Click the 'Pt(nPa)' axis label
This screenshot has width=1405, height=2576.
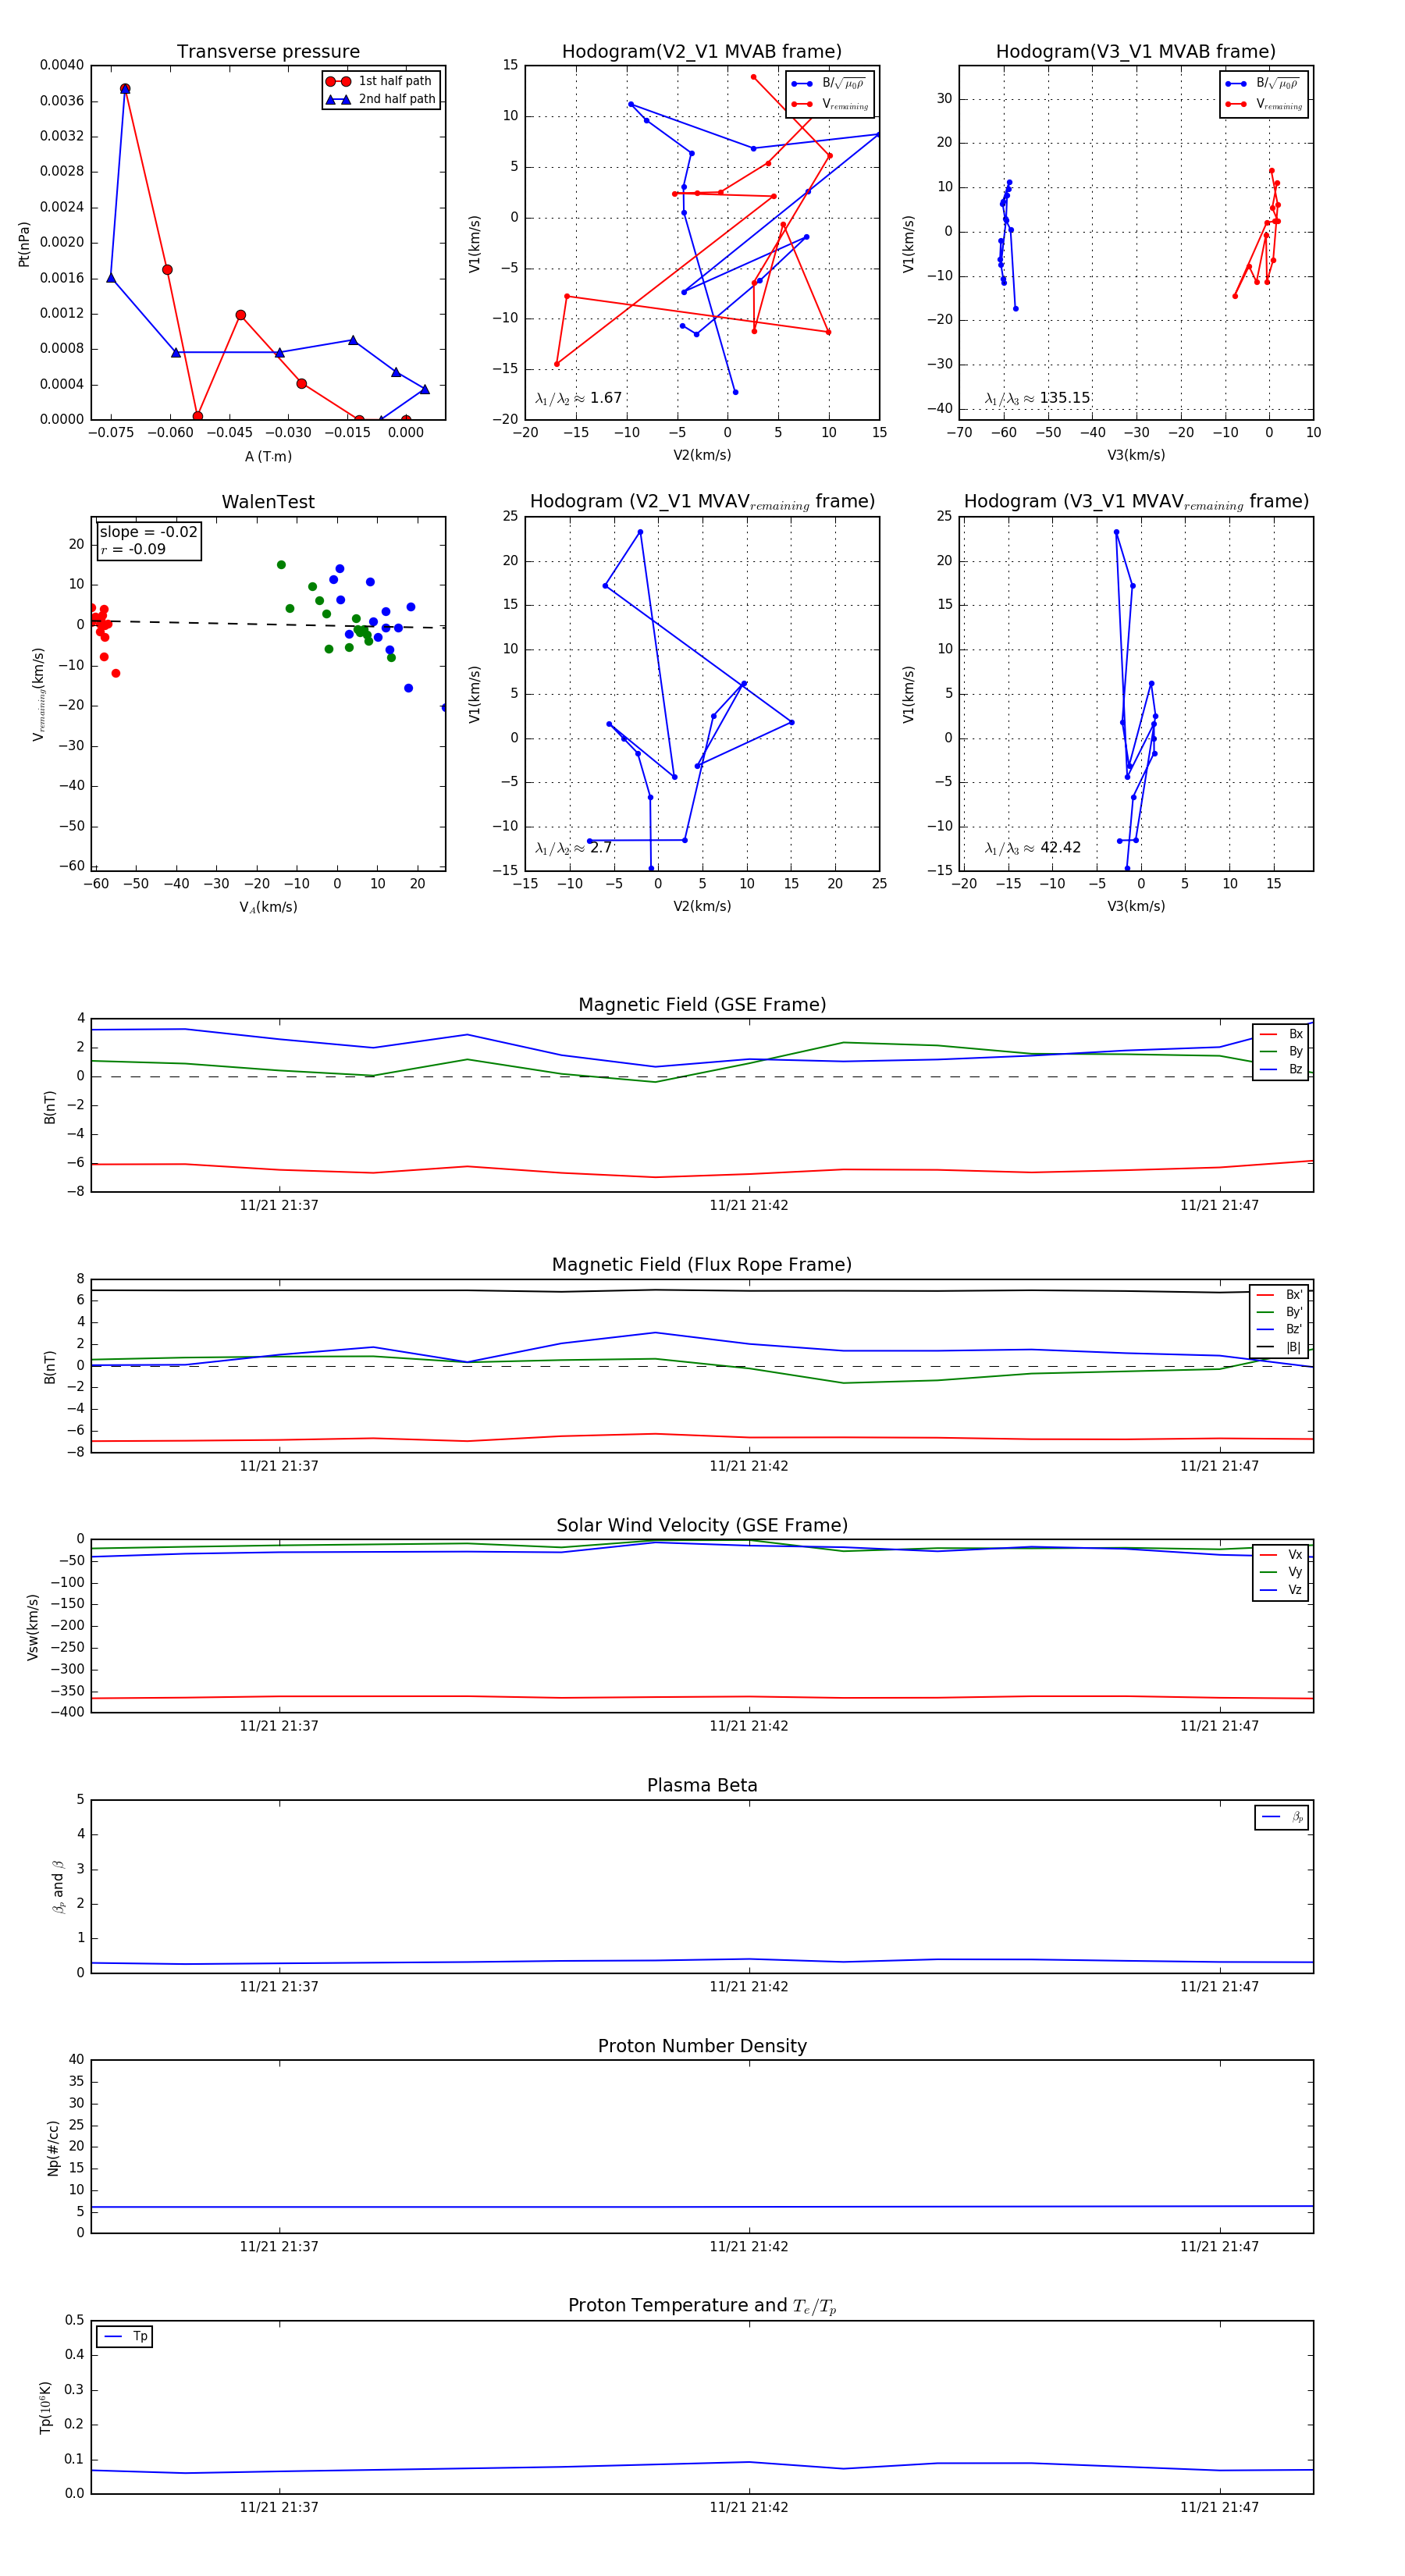pyautogui.click(x=24, y=243)
